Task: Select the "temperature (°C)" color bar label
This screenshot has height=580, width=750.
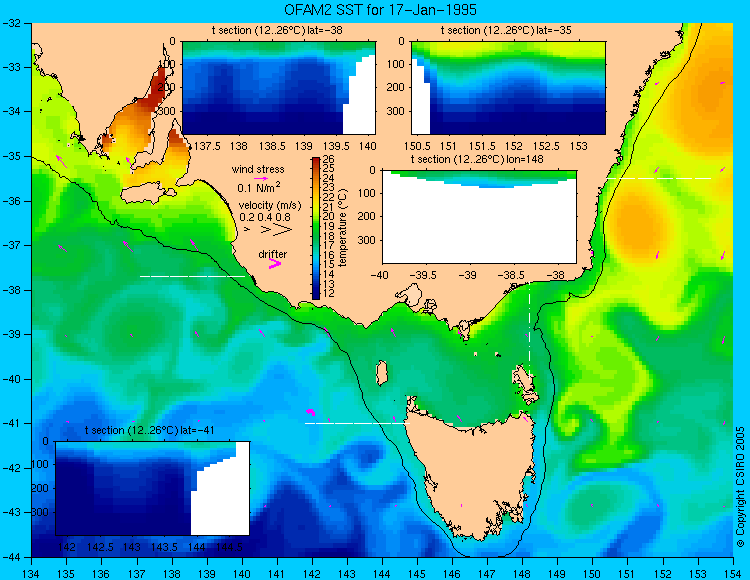Action: point(342,227)
